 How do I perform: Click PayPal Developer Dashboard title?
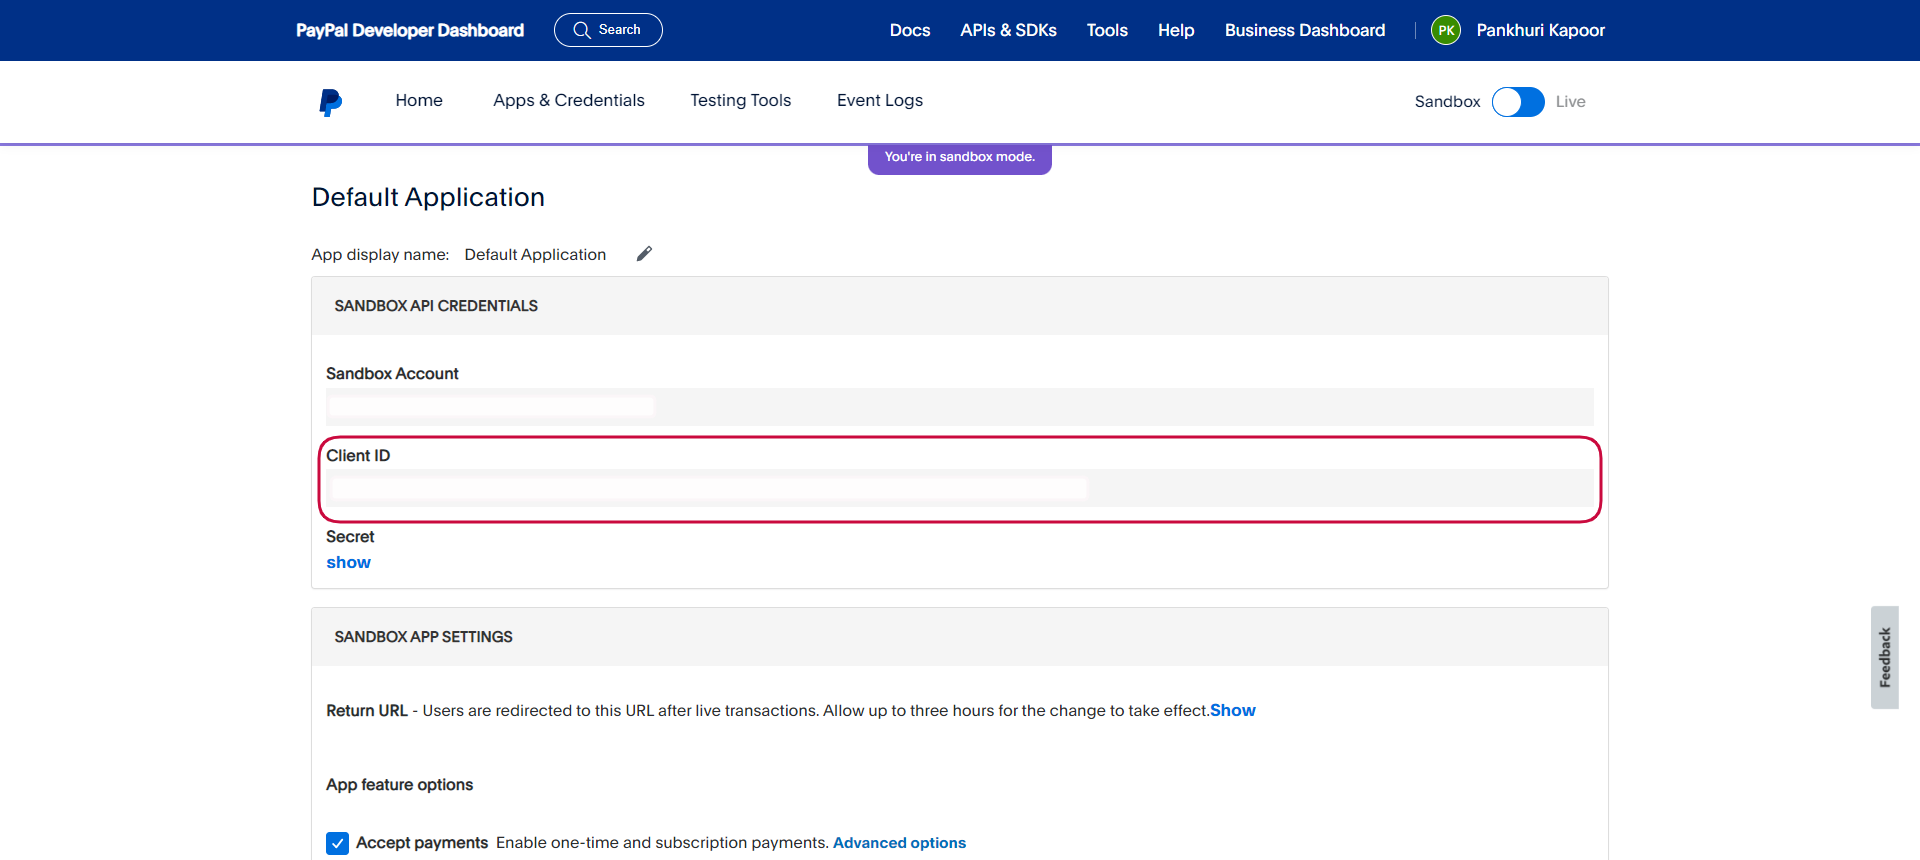coord(410,30)
